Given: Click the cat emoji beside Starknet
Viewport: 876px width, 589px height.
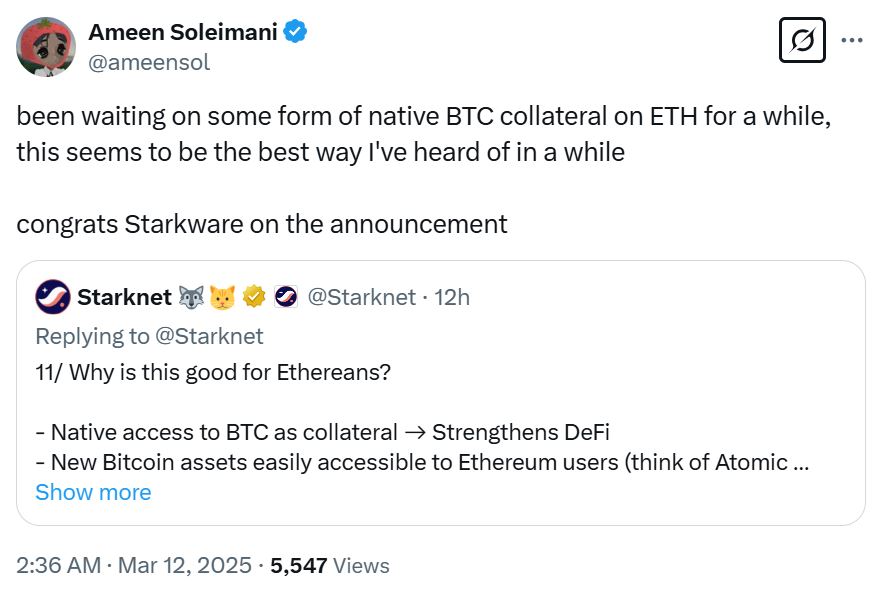Looking at the screenshot, I should click(x=223, y=297).
